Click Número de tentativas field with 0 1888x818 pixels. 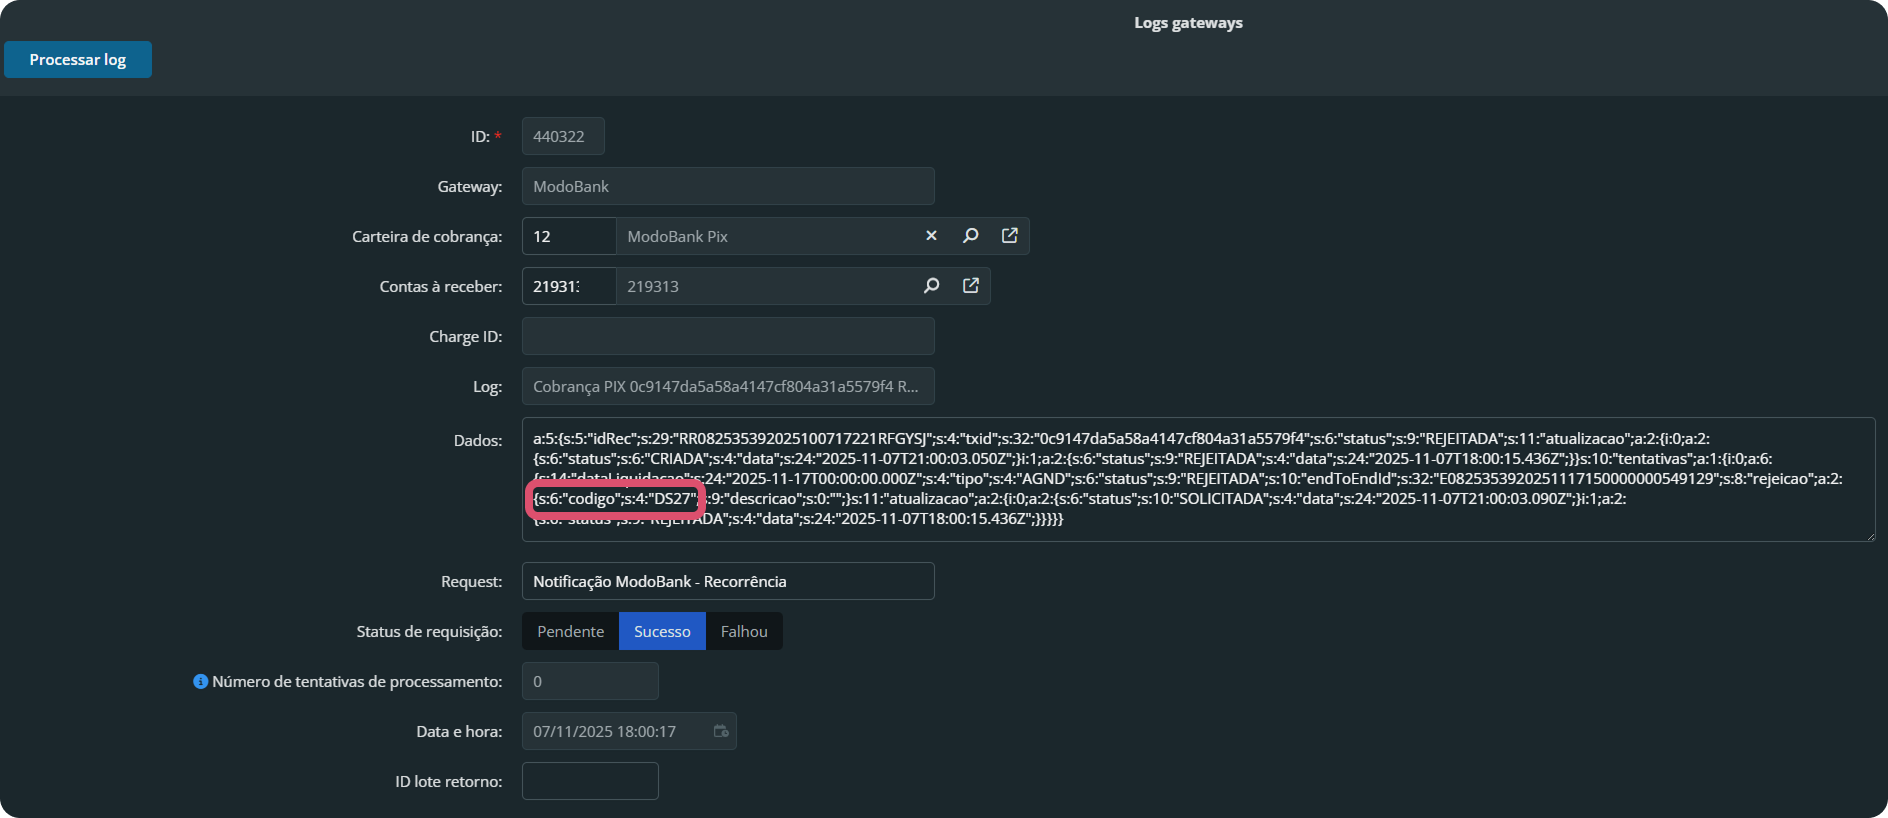(590, 681)
